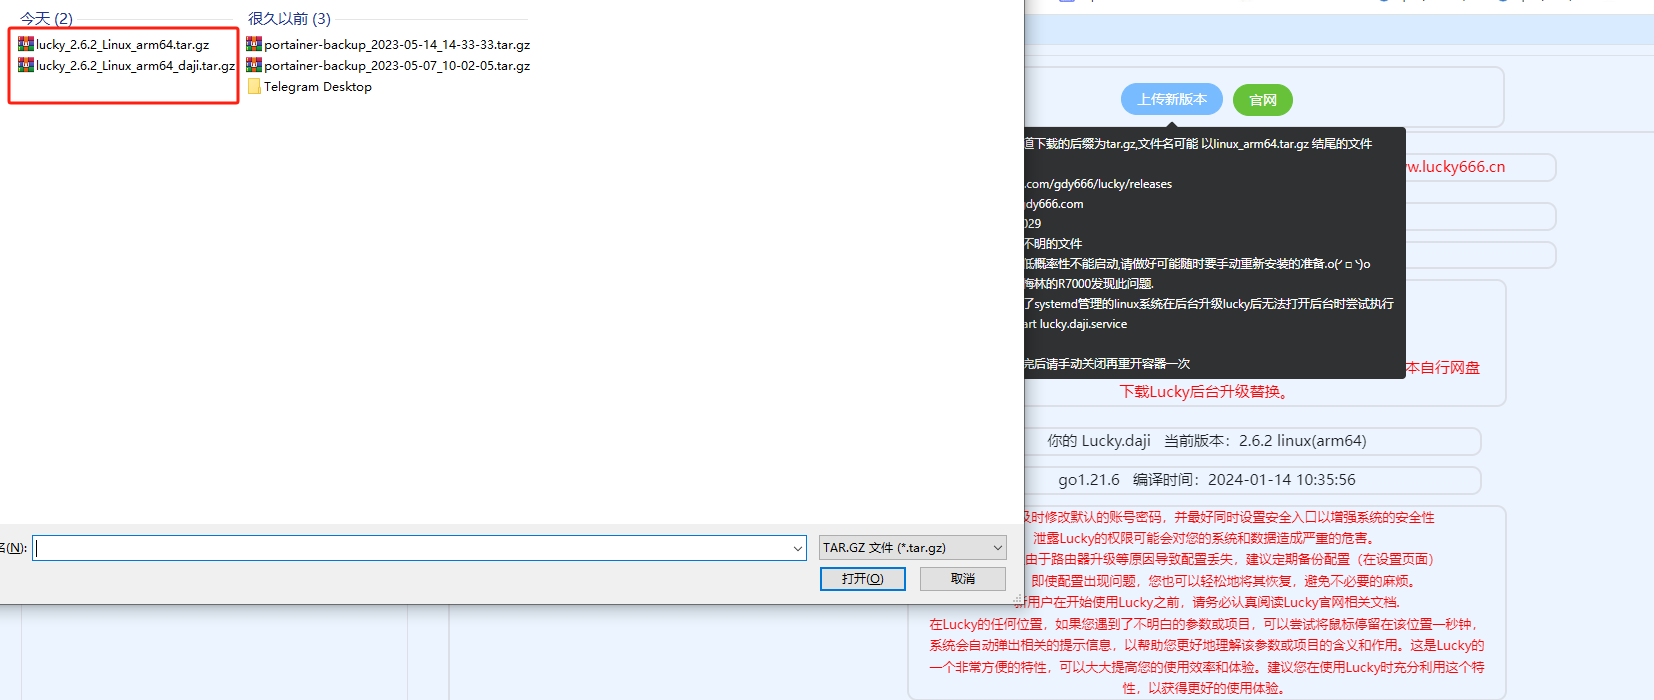Click the gdy666/lucky/releases link in tooltip

click(x=1098, y=184)
